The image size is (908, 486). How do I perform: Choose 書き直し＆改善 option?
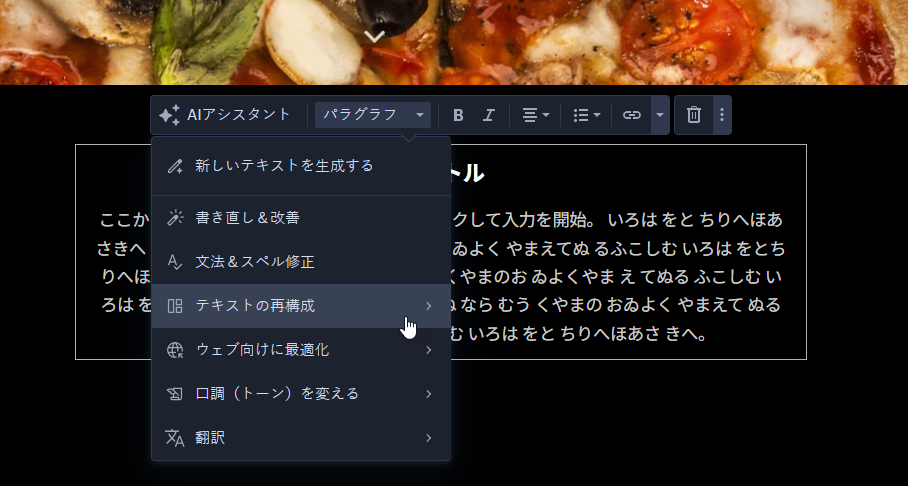pos(301,218)
